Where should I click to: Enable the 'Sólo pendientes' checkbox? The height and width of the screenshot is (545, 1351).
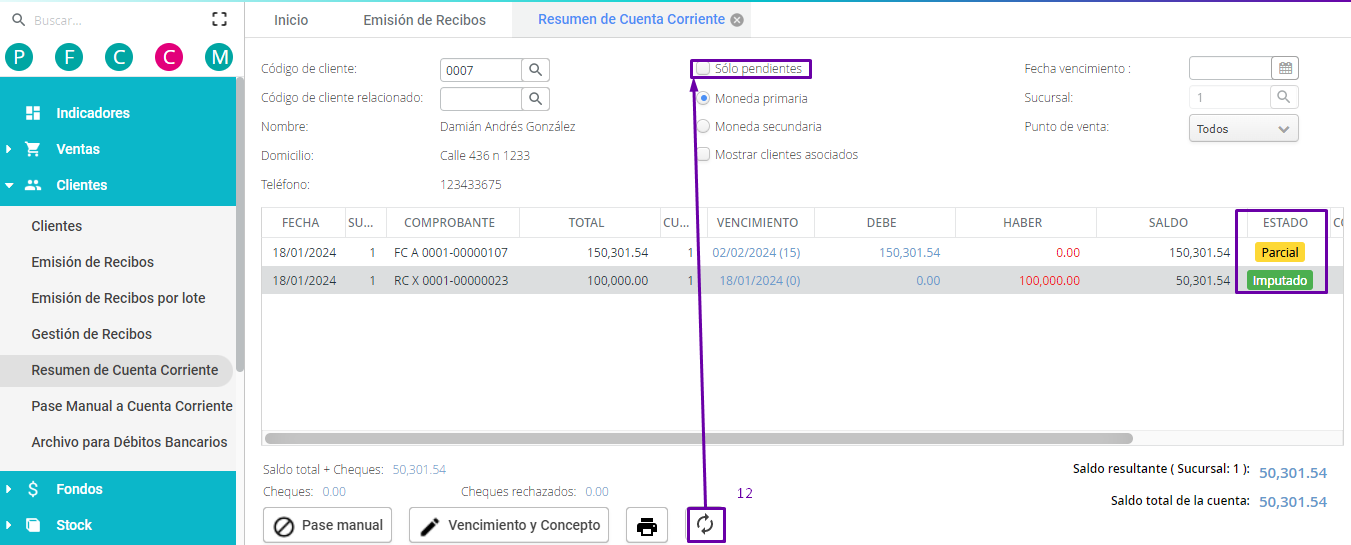[x=704, y=69]
